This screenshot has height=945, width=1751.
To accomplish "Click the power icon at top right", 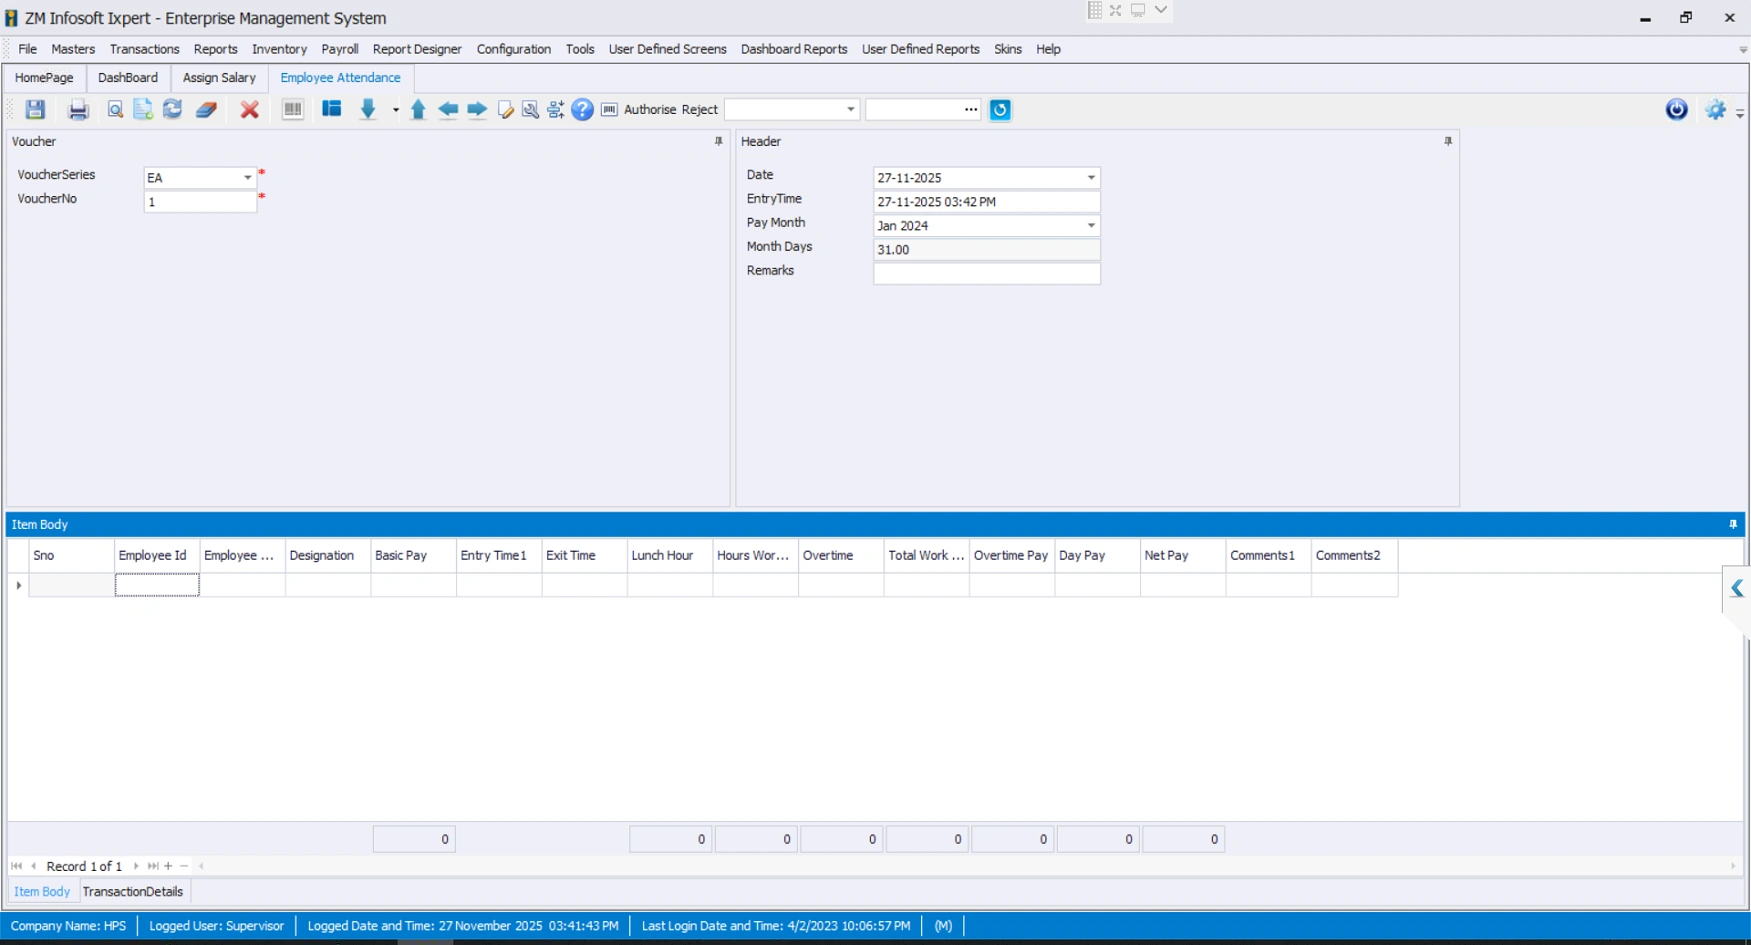I will (x=1675, y=110).
